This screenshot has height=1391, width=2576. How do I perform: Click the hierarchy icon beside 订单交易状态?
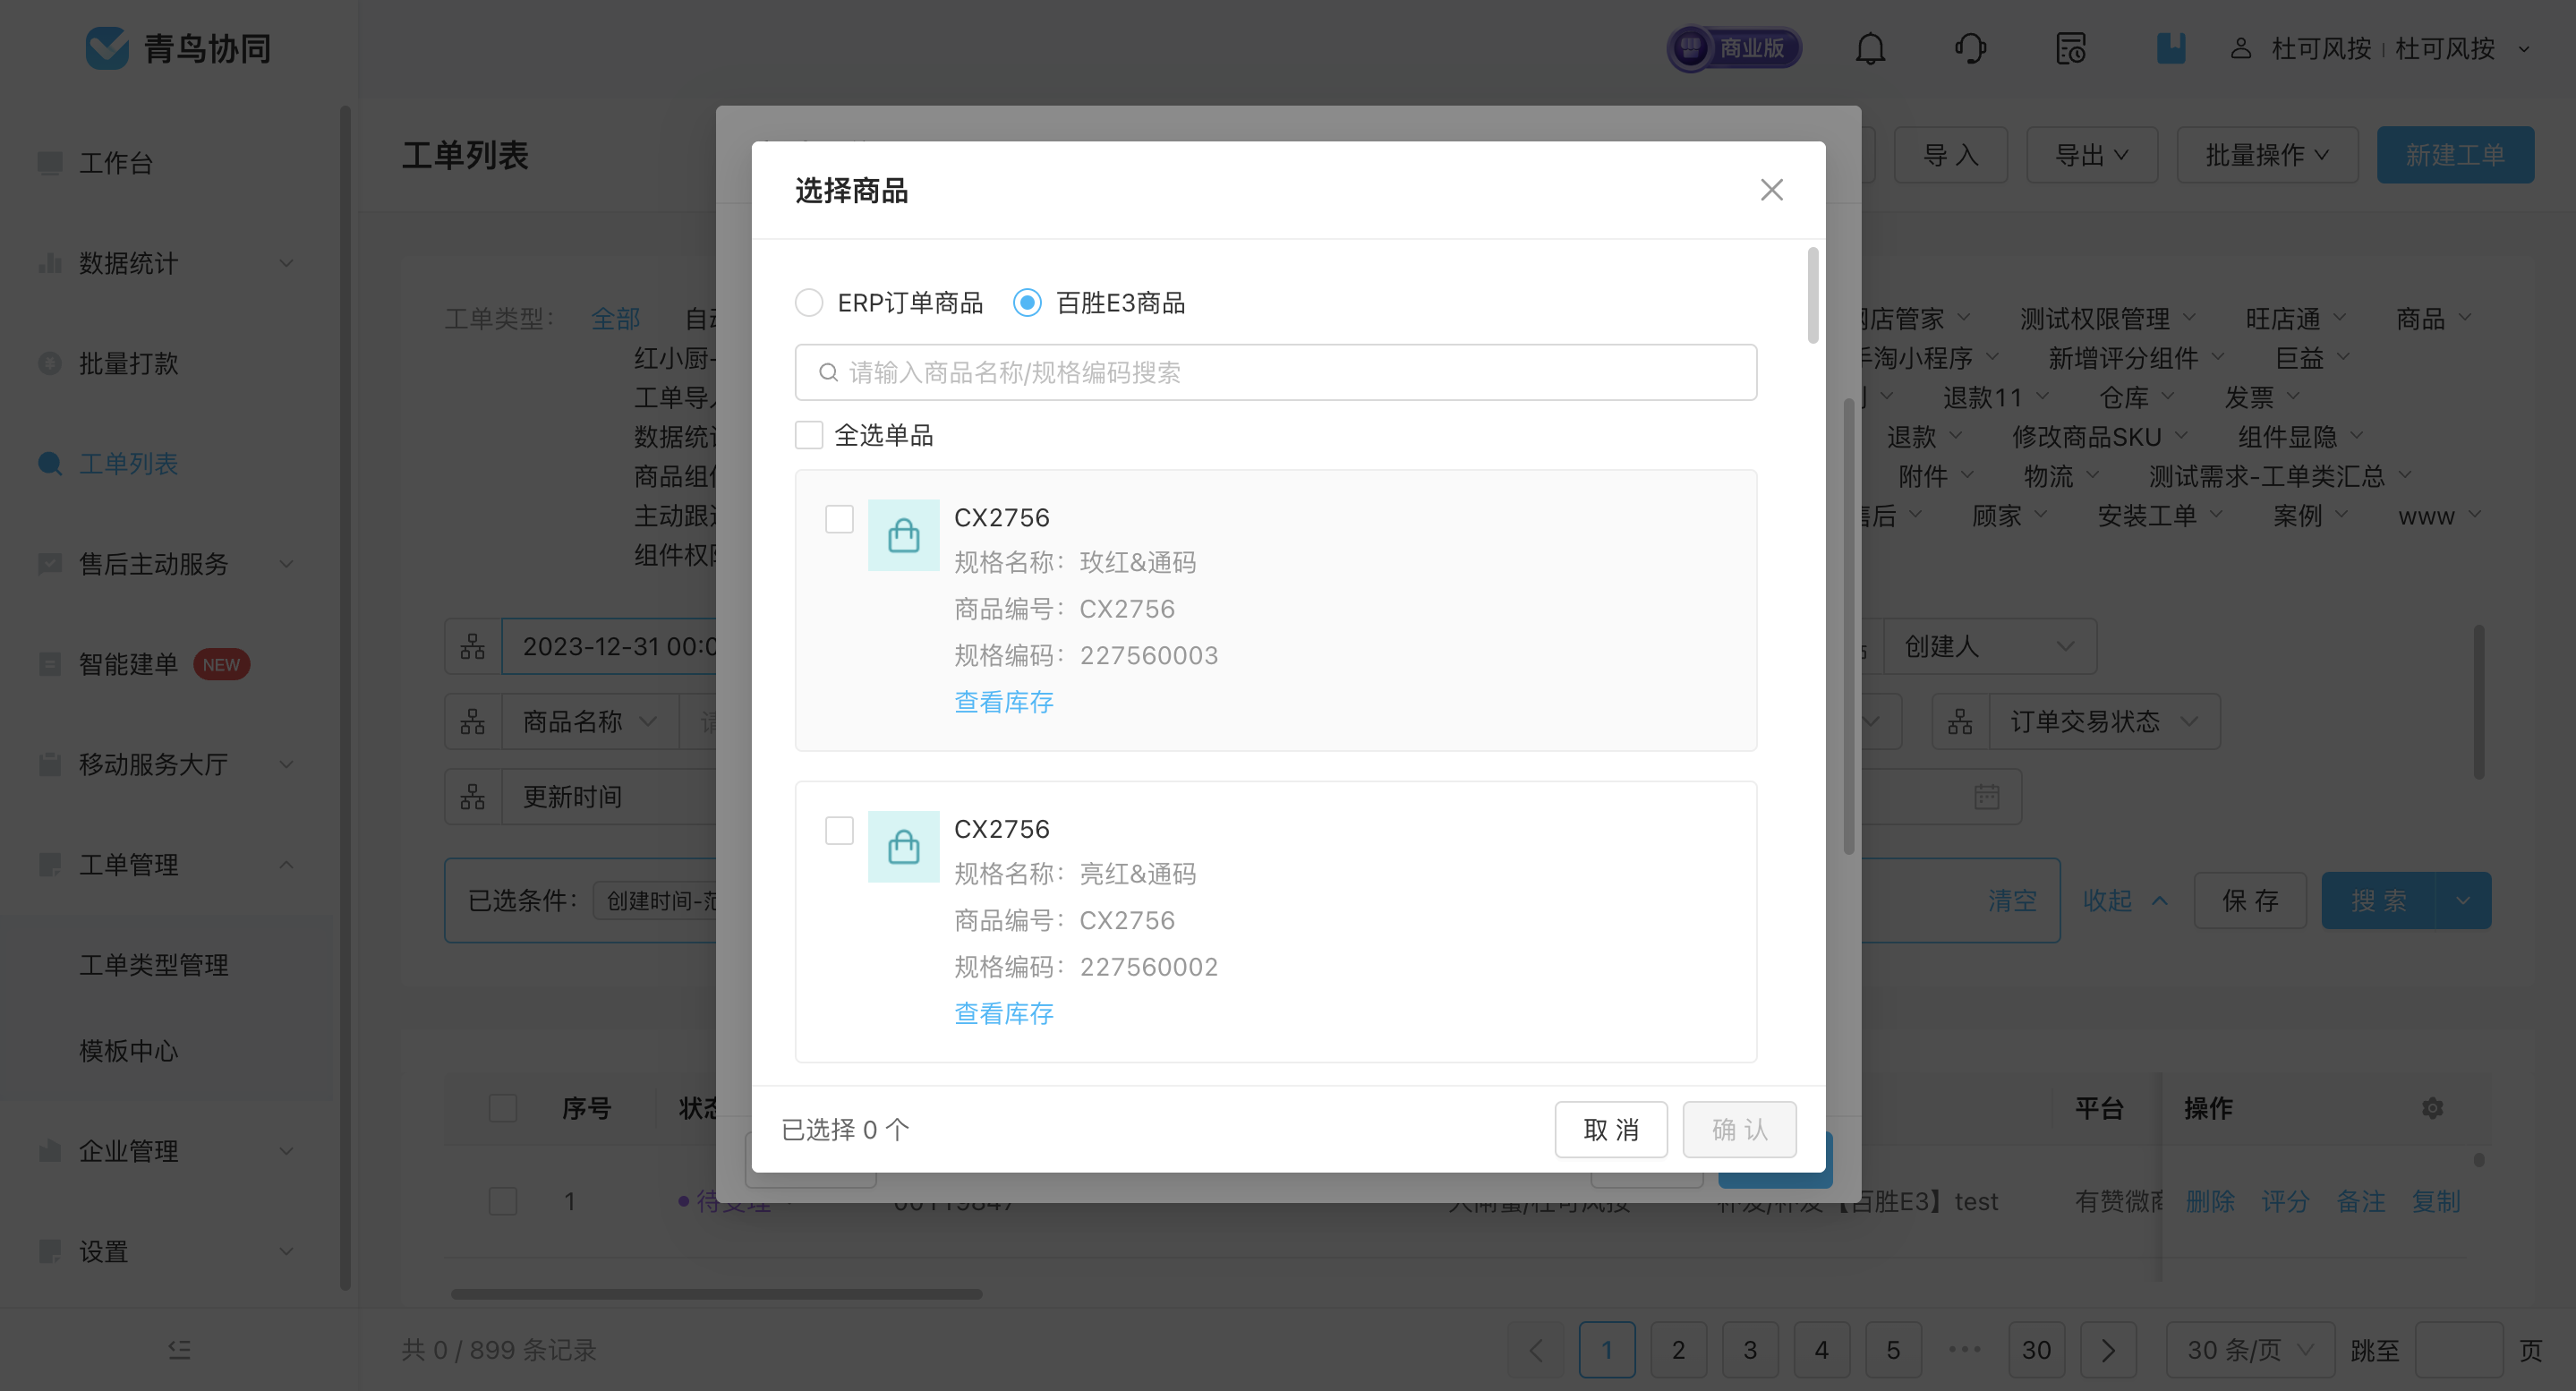click(x=1960, y=721)
